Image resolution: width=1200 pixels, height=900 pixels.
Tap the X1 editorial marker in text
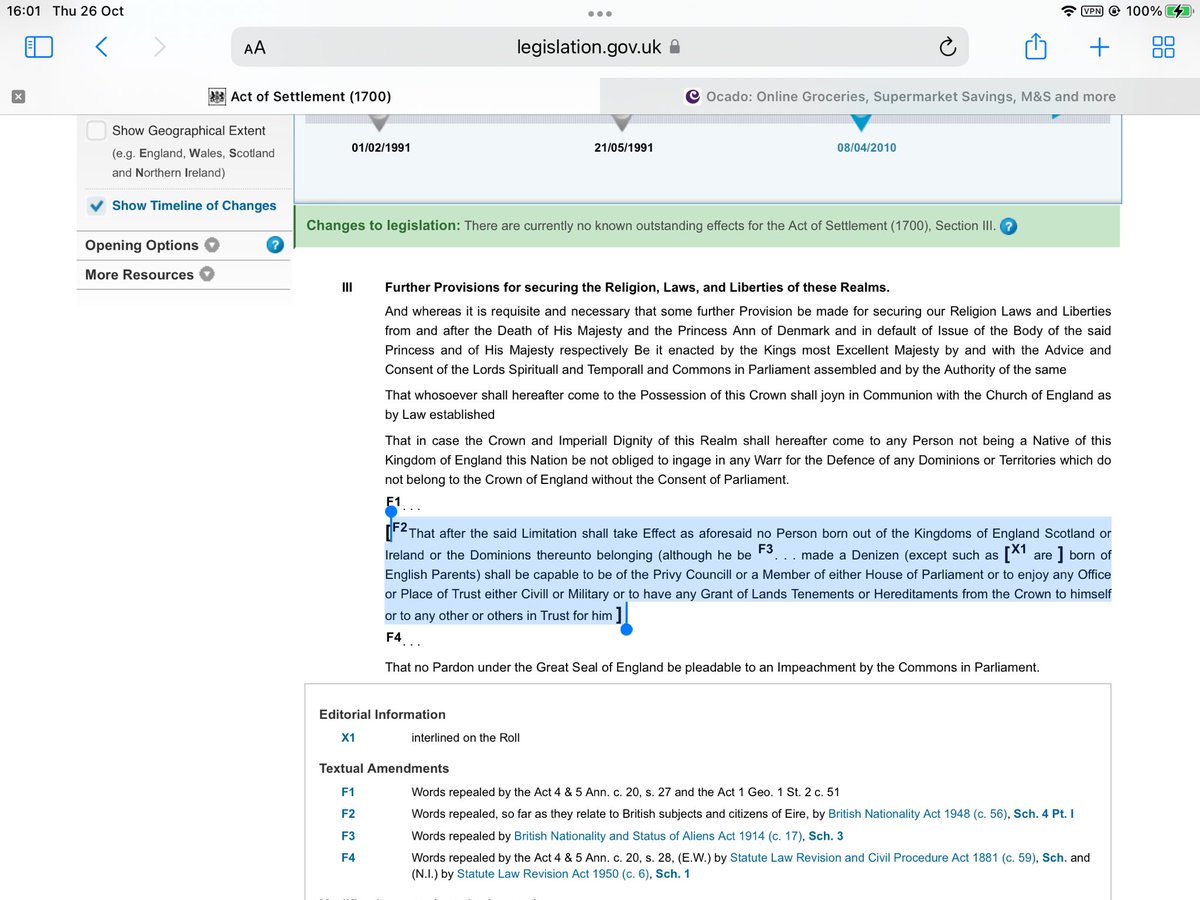(1018, 551)
